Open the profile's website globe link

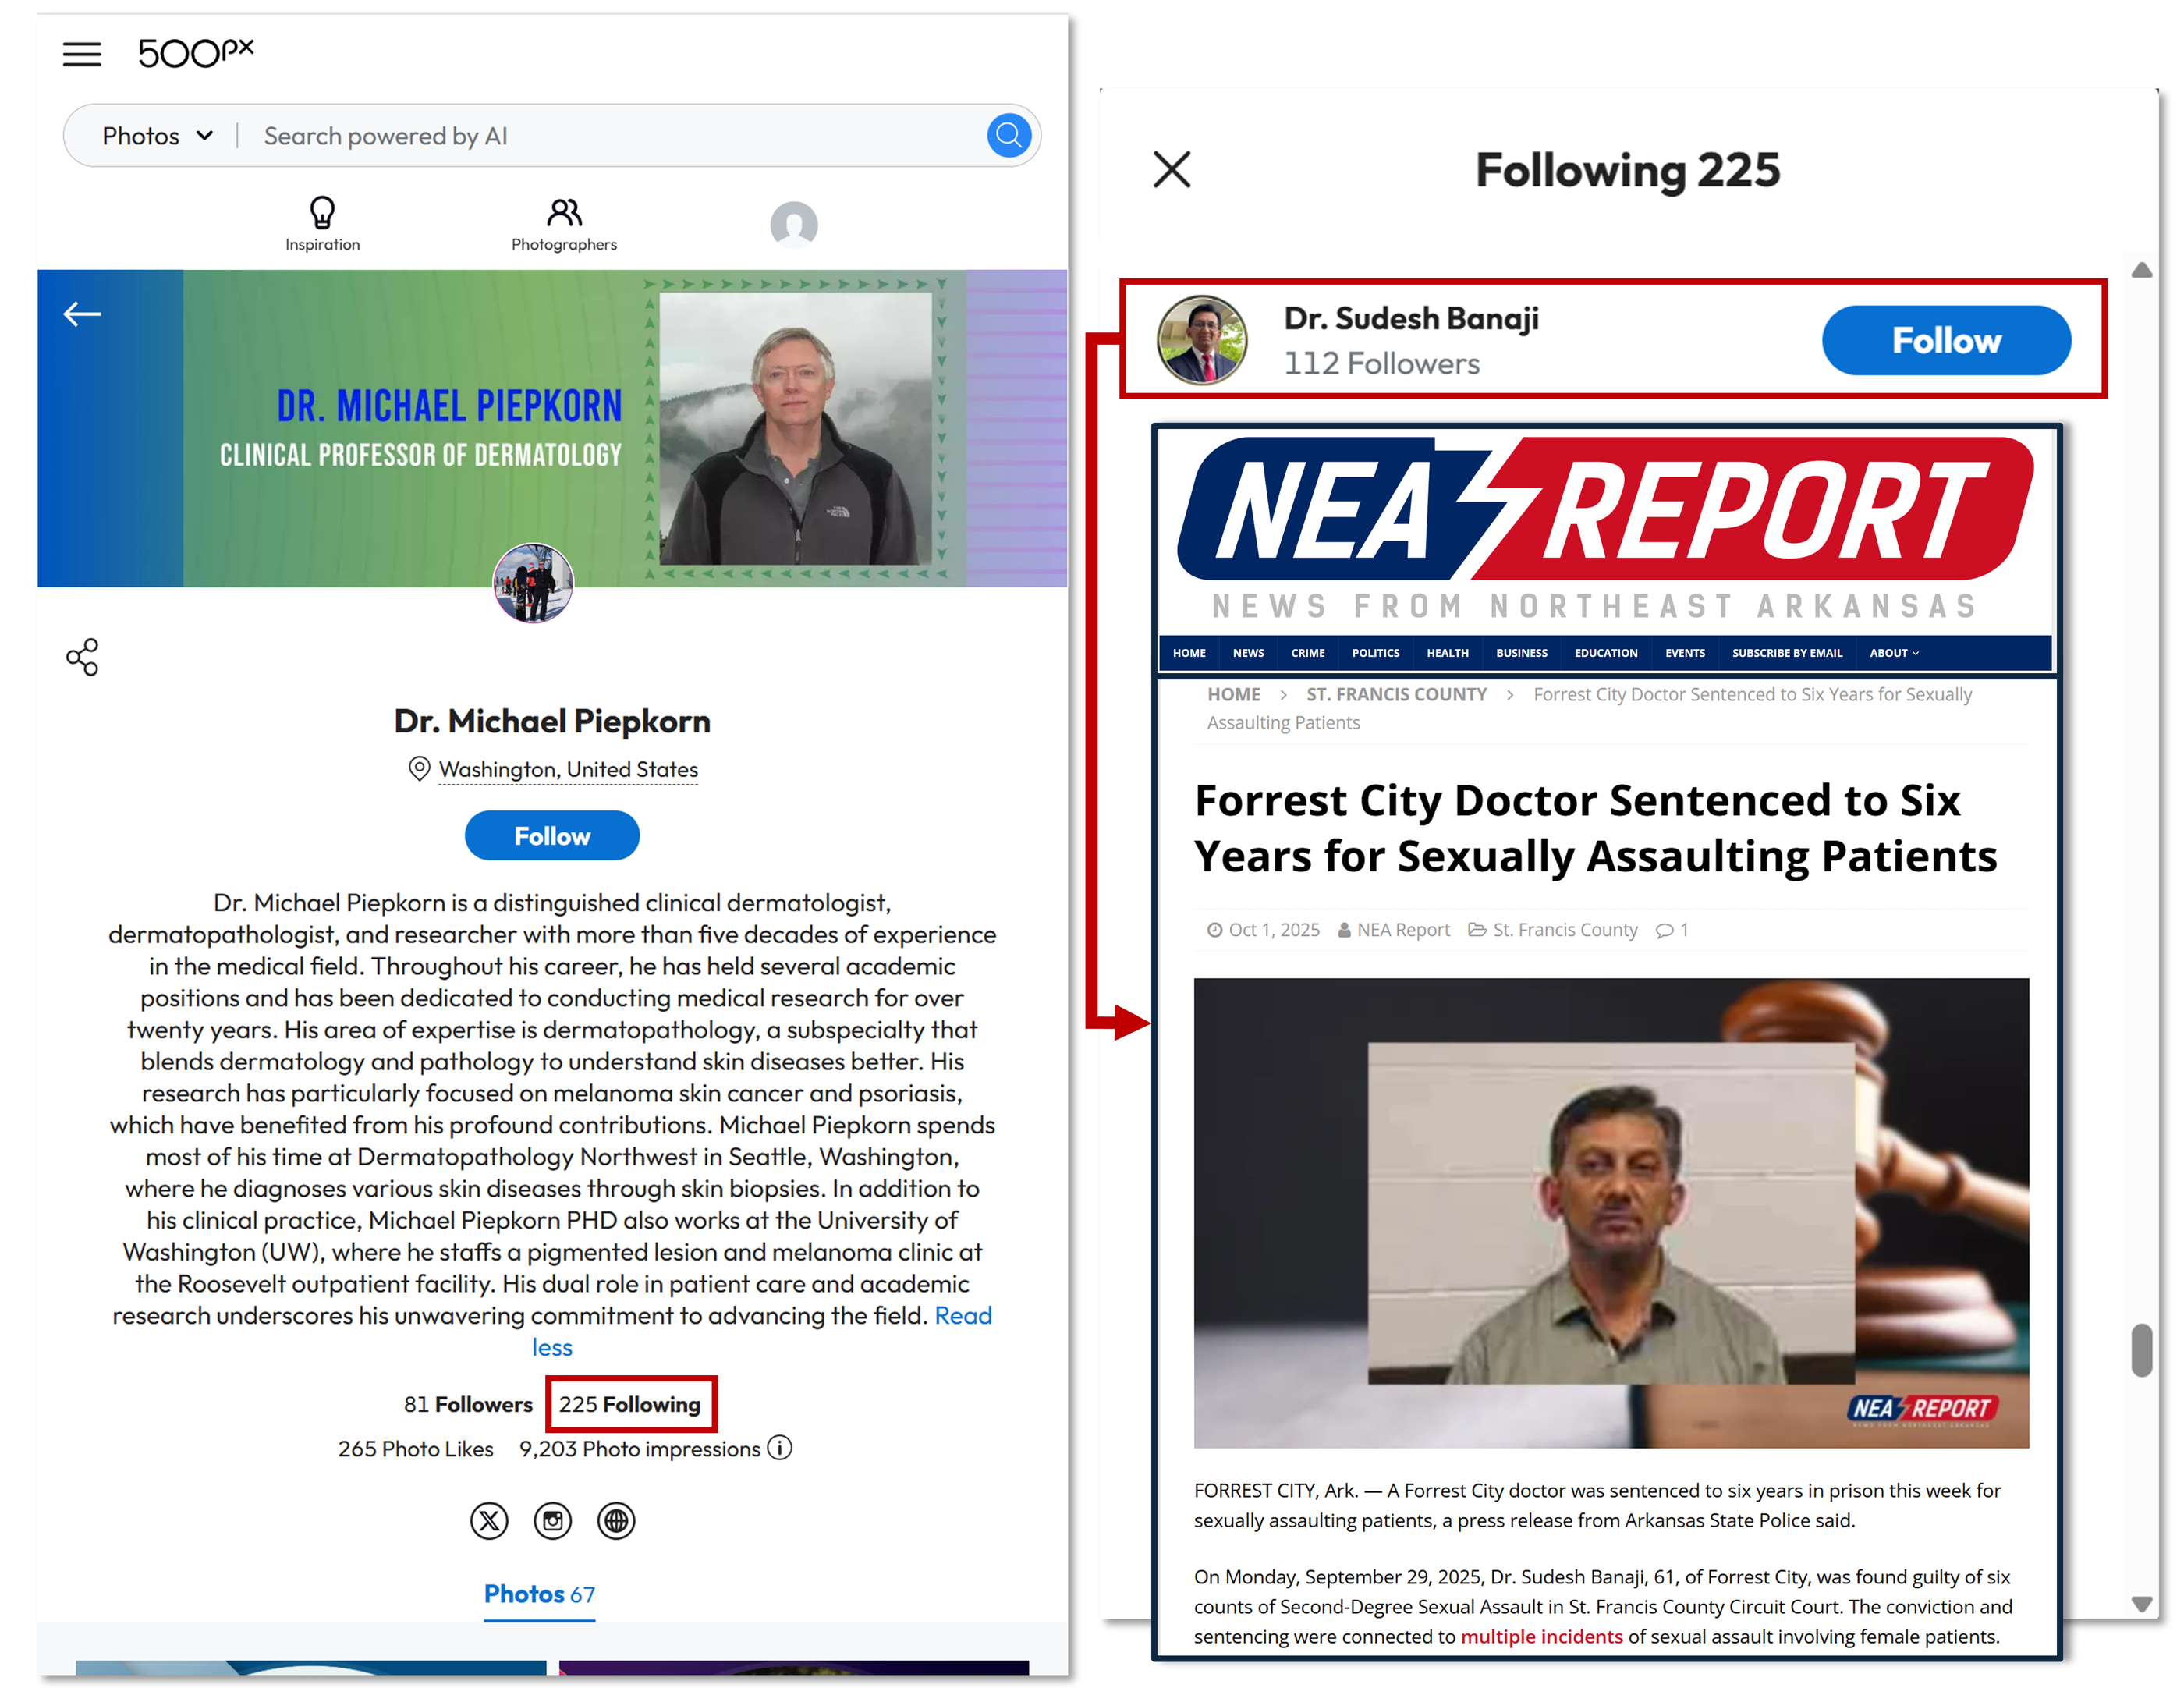coord(616,1521)
